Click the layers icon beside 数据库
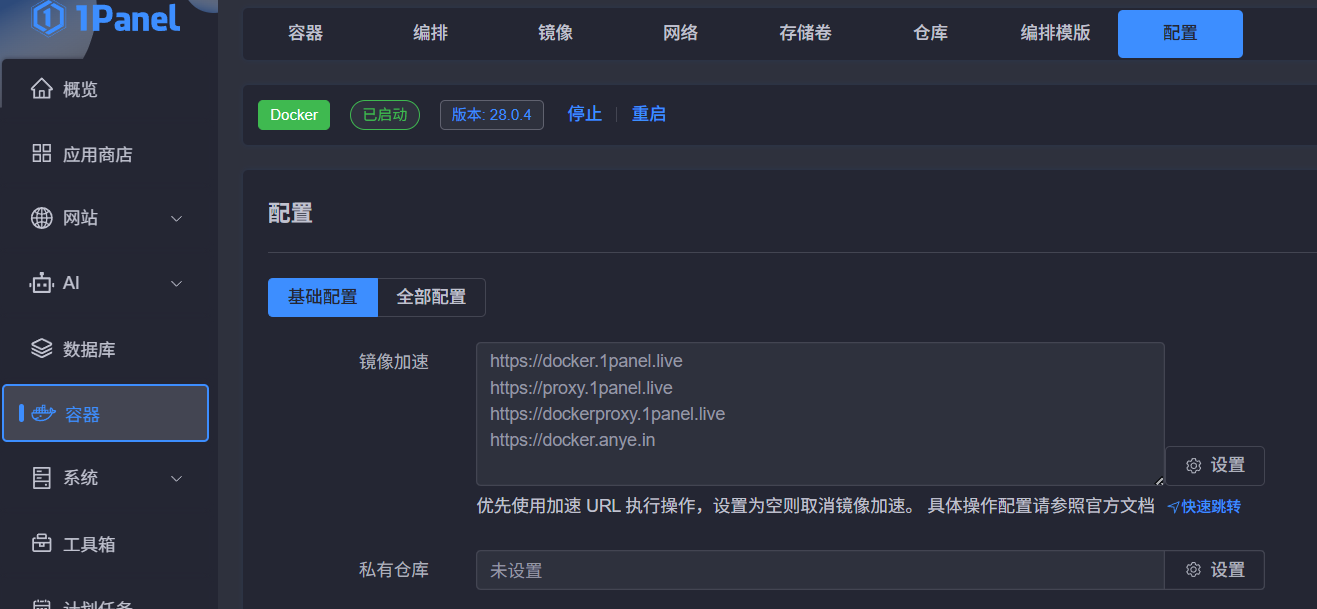Screen dimensions: 1317x609 [x=41, y=349]
